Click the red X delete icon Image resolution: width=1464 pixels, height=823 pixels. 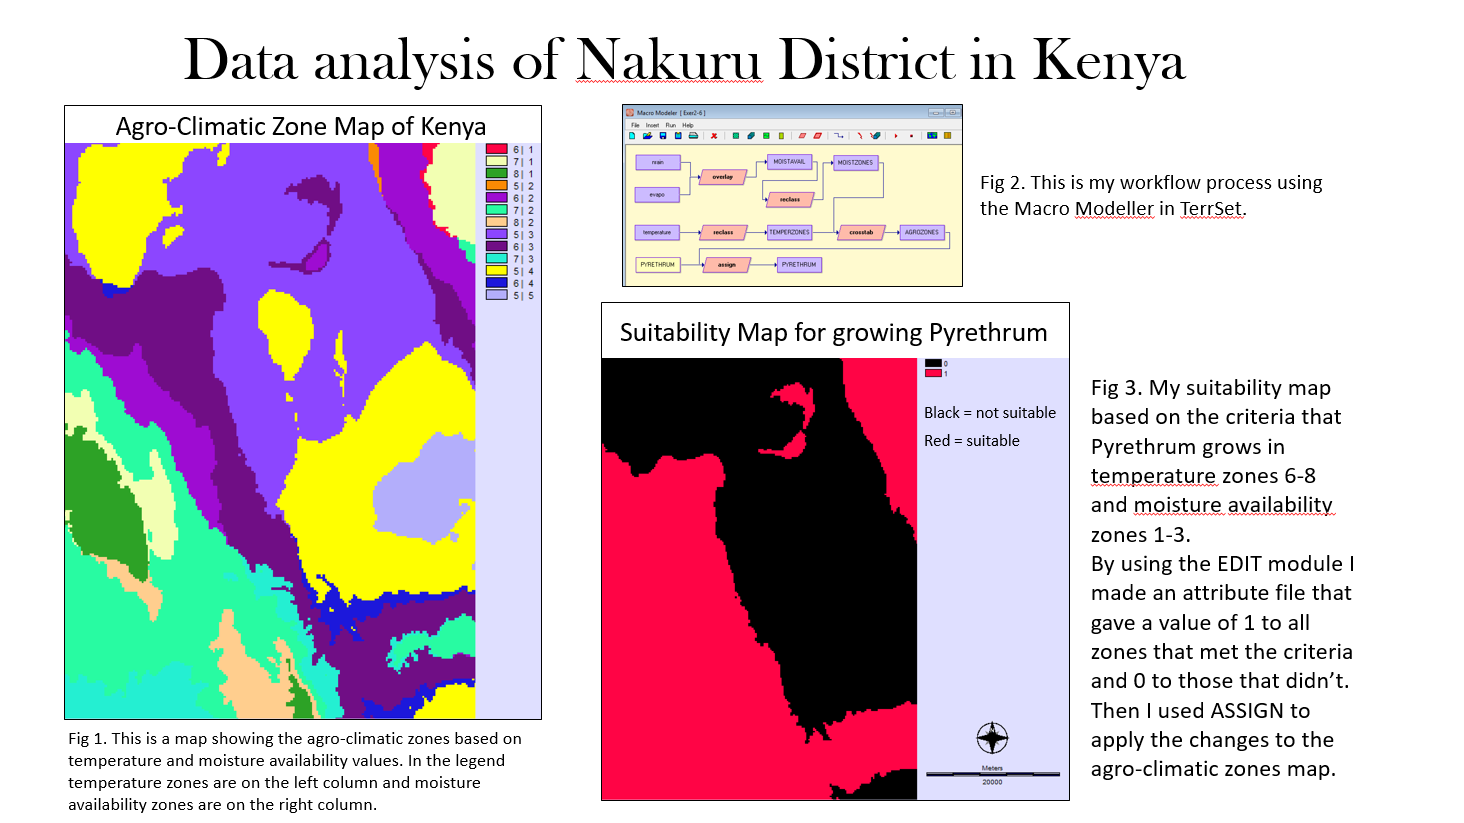point(714,136)
